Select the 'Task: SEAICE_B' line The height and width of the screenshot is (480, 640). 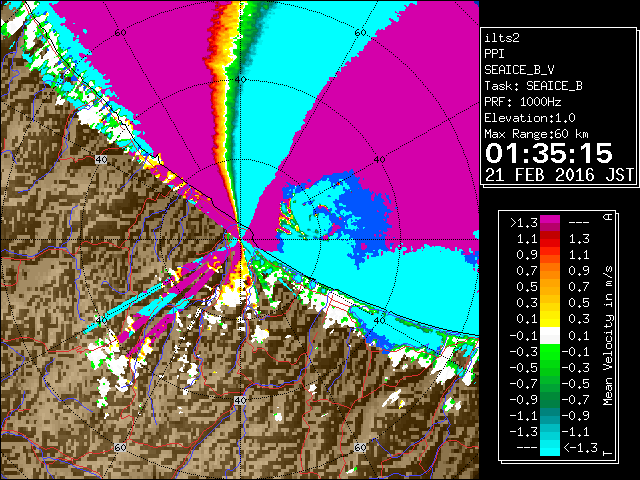533,86
